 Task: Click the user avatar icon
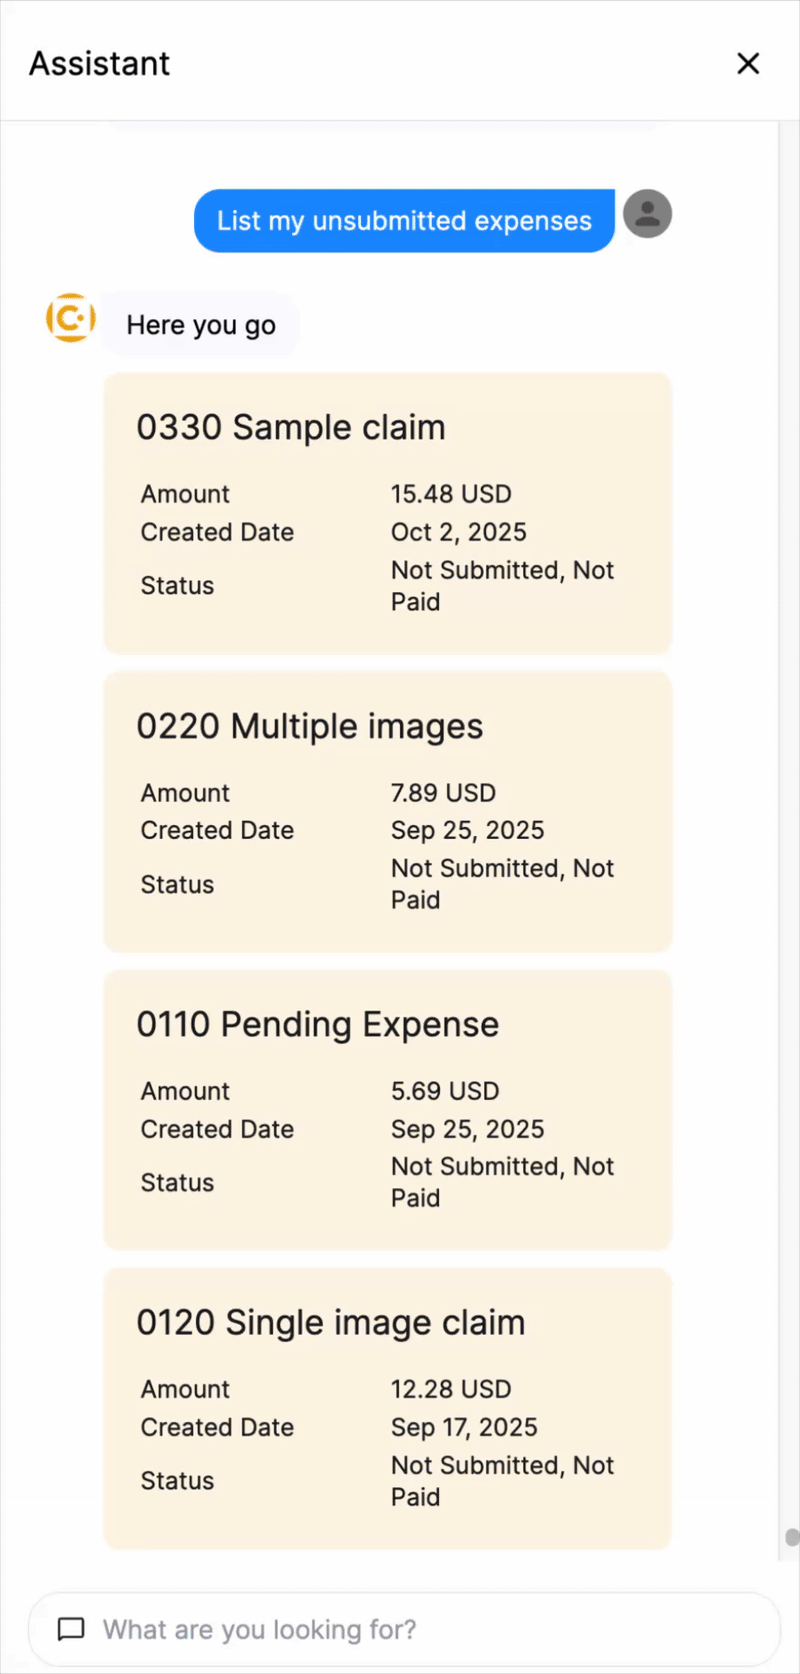click(x=647, y=214)
